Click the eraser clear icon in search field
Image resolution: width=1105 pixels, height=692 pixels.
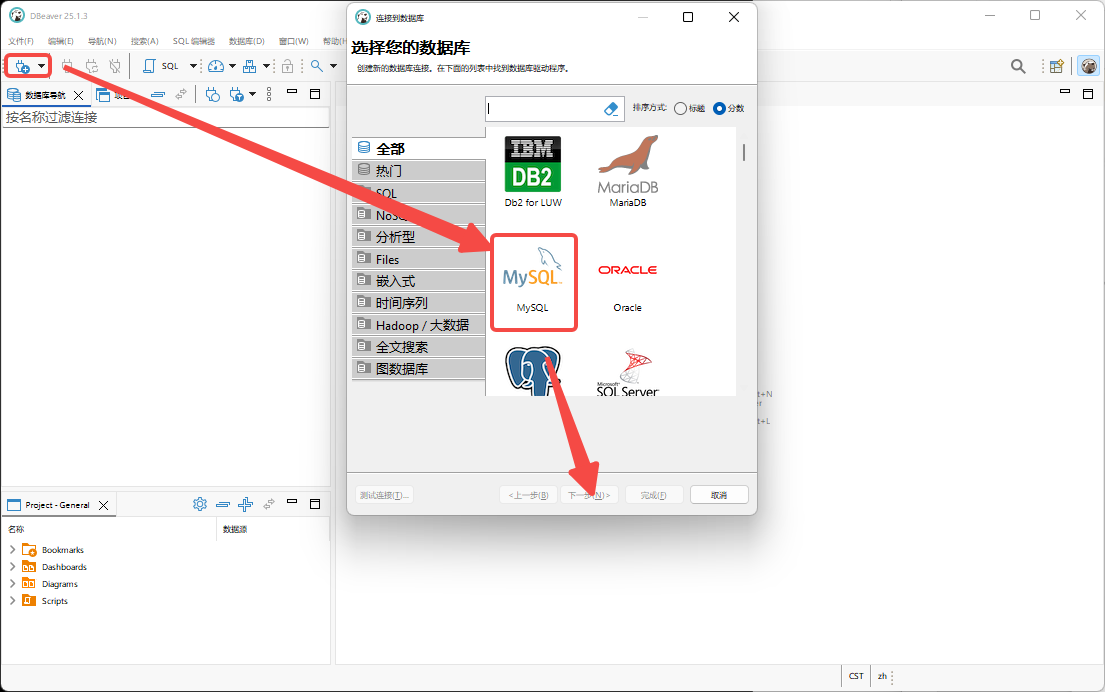611,109
